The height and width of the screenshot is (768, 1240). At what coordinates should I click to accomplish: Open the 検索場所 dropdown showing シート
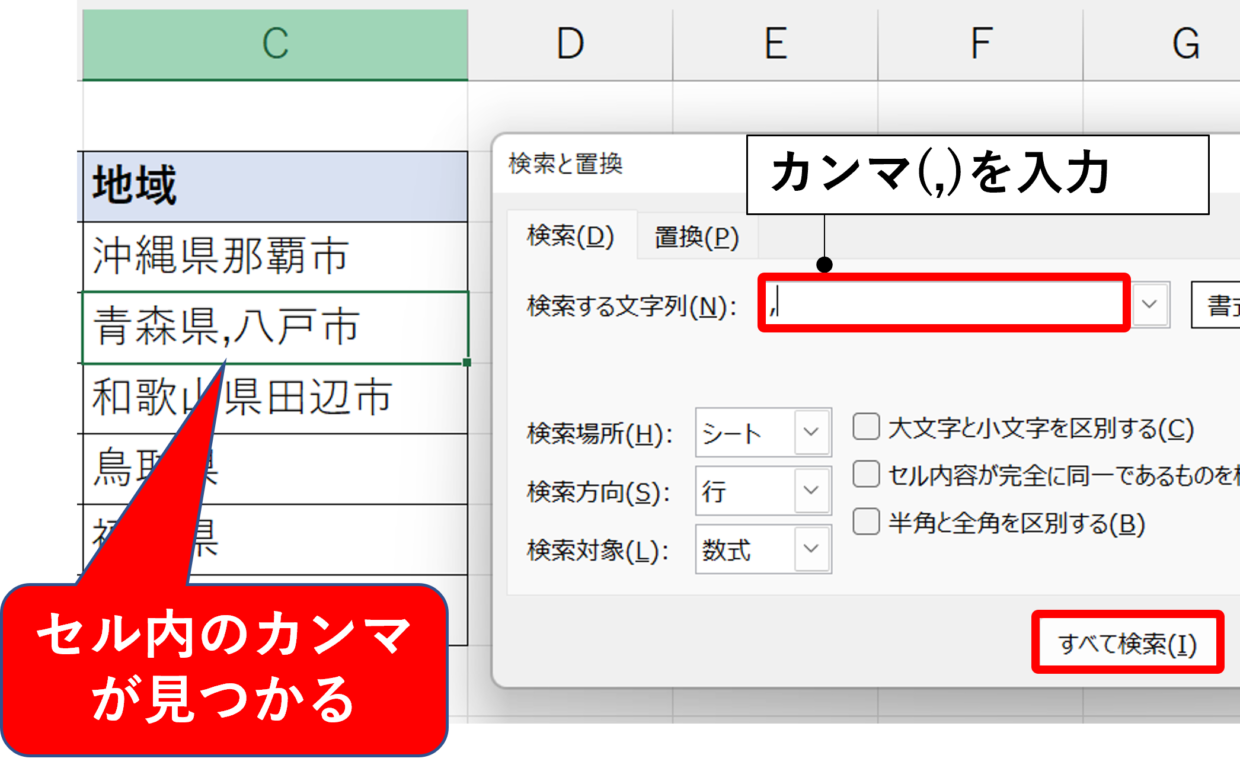(763, 435)
